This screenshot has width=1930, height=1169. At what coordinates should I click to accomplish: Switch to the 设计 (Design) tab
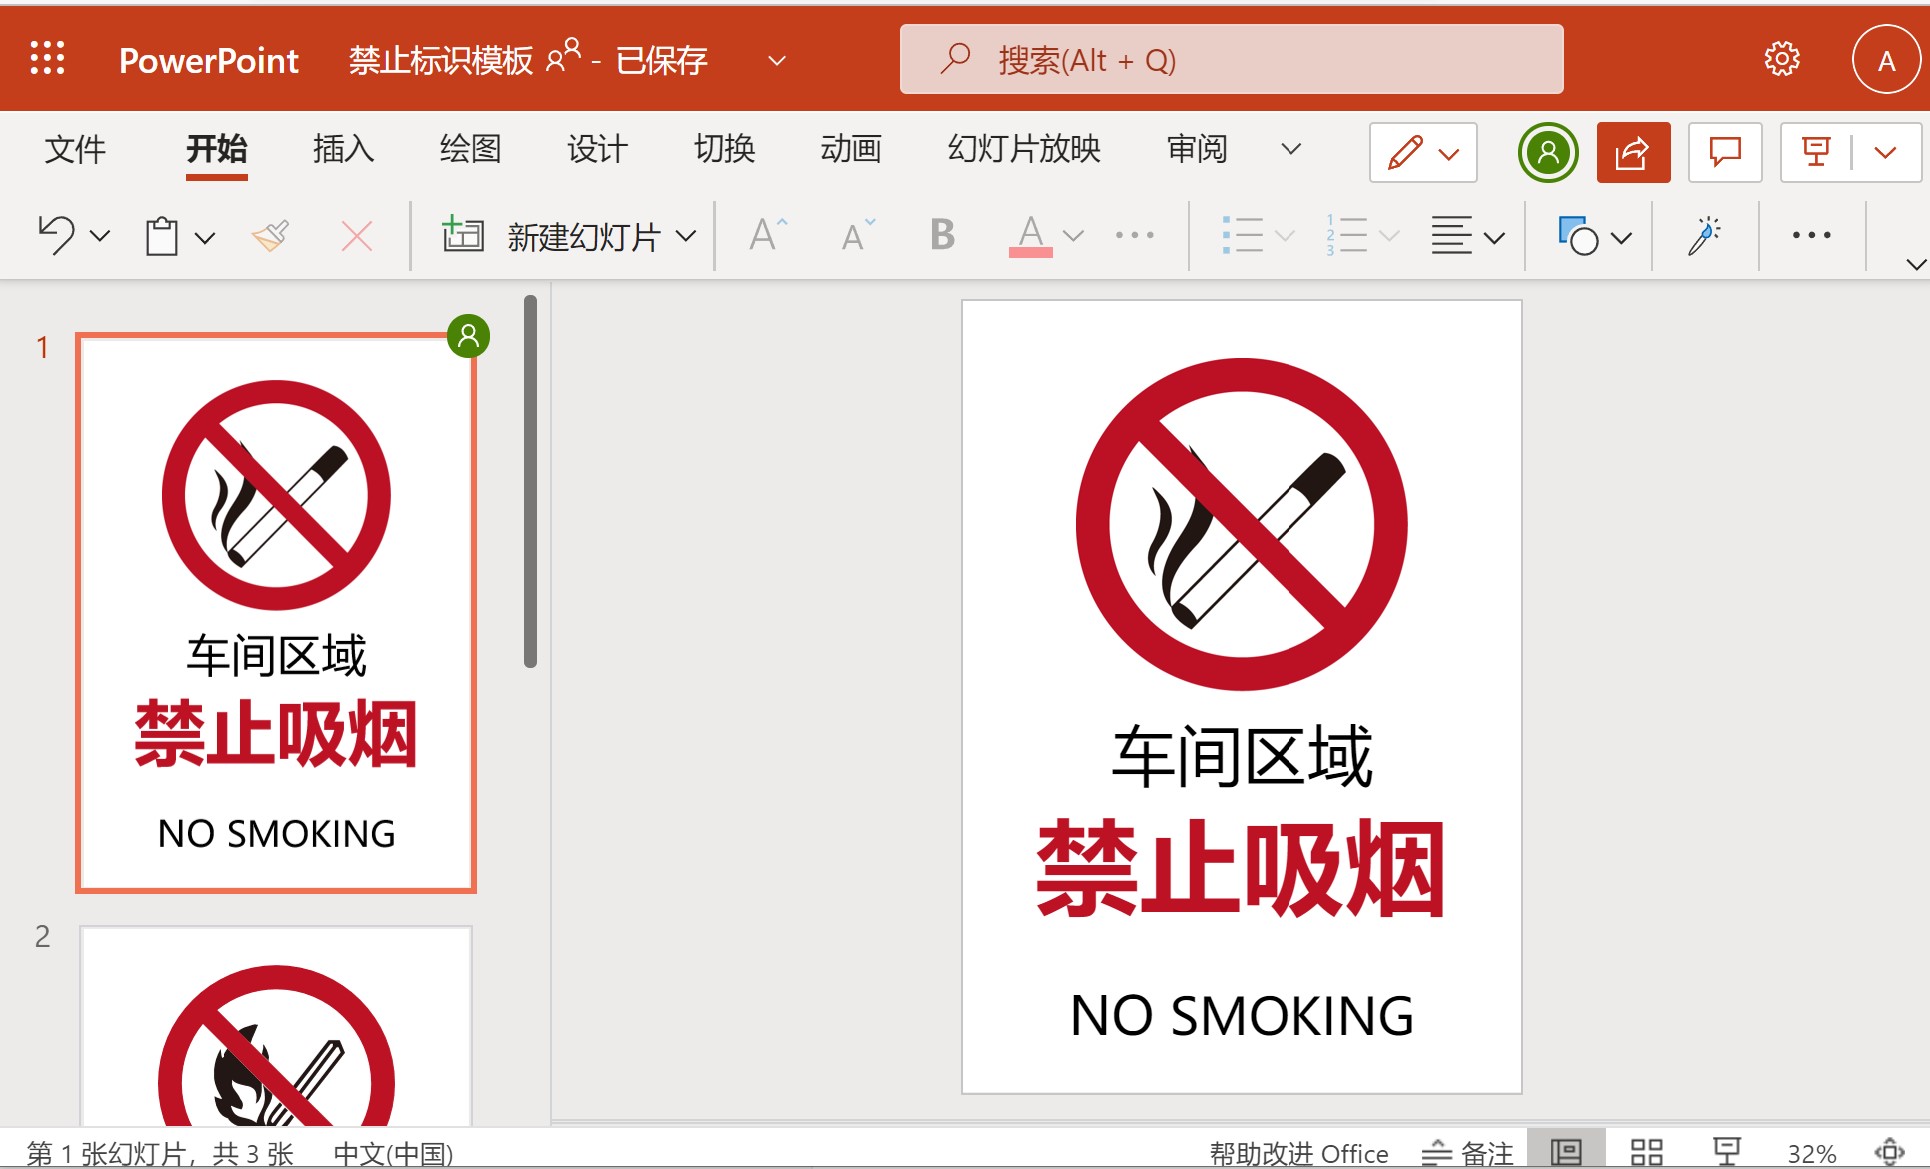[597, 149]
